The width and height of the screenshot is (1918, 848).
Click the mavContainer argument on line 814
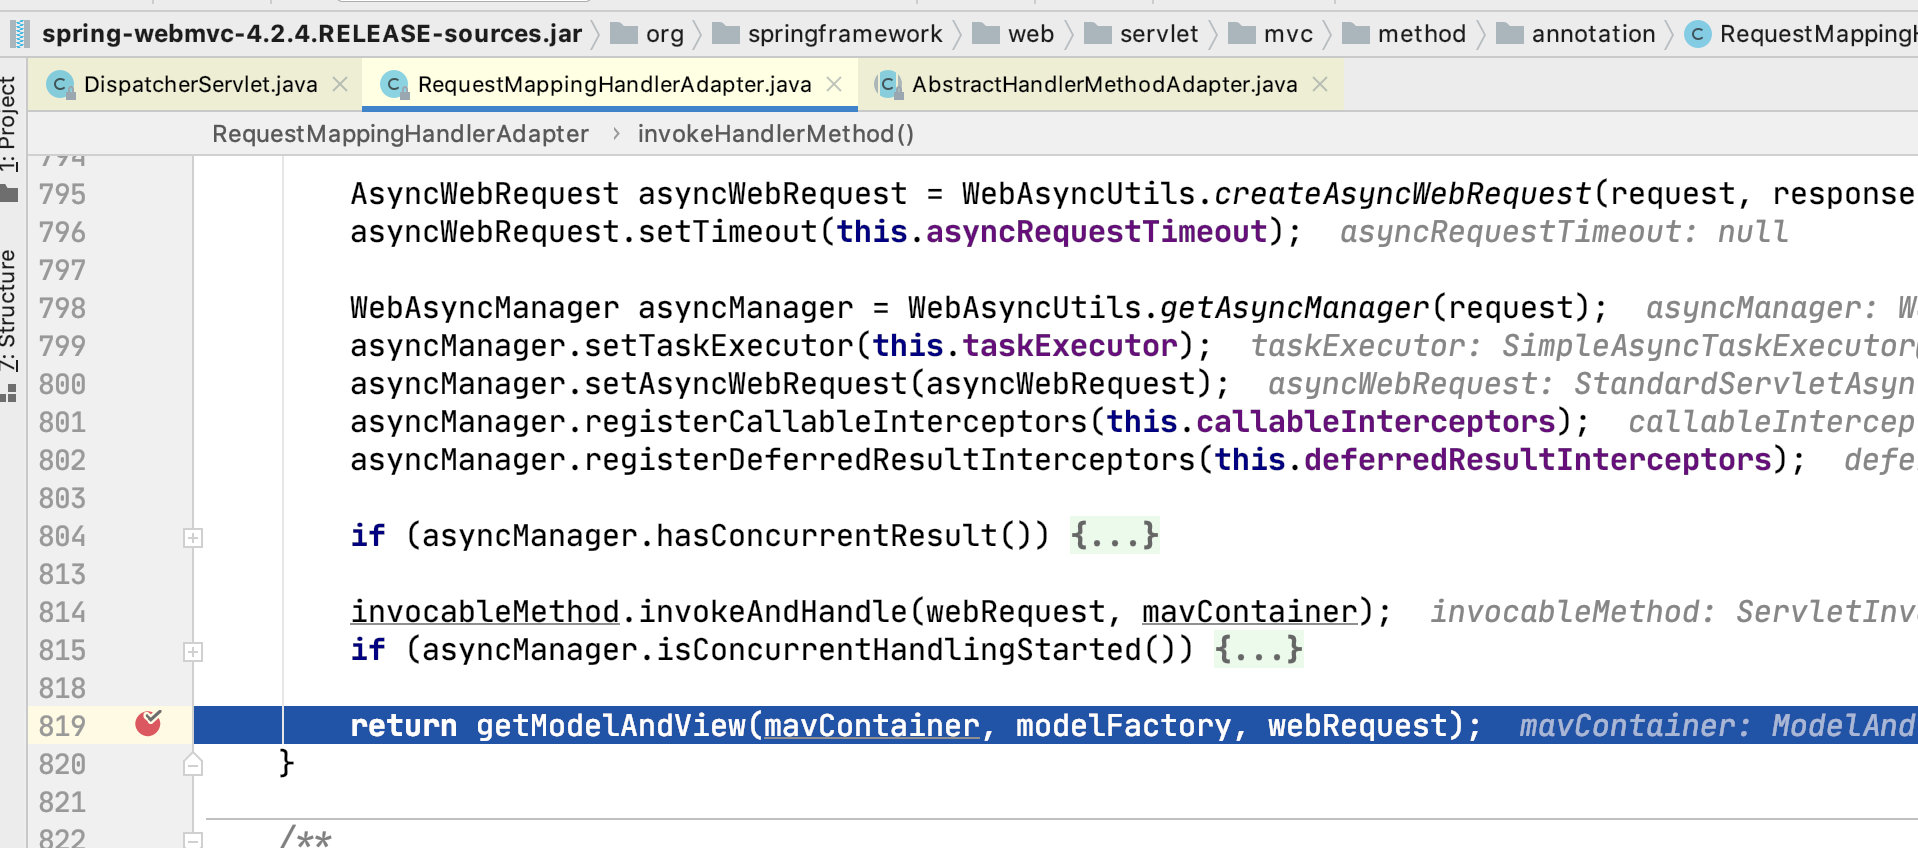pos(1249,612)
